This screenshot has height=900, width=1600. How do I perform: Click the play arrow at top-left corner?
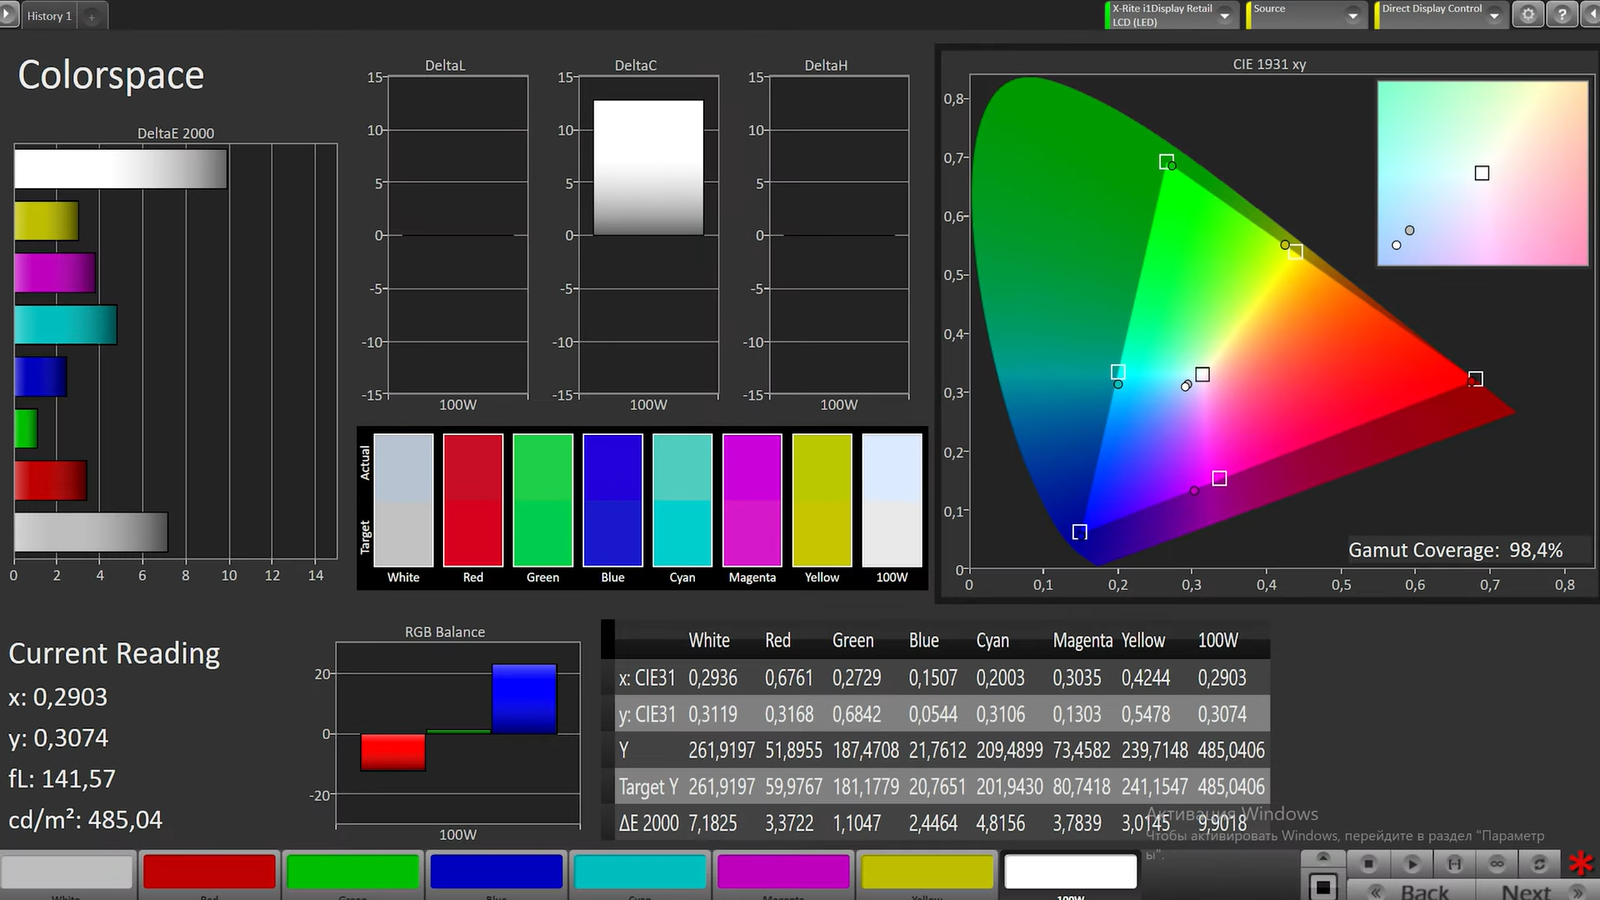point(9,15)
